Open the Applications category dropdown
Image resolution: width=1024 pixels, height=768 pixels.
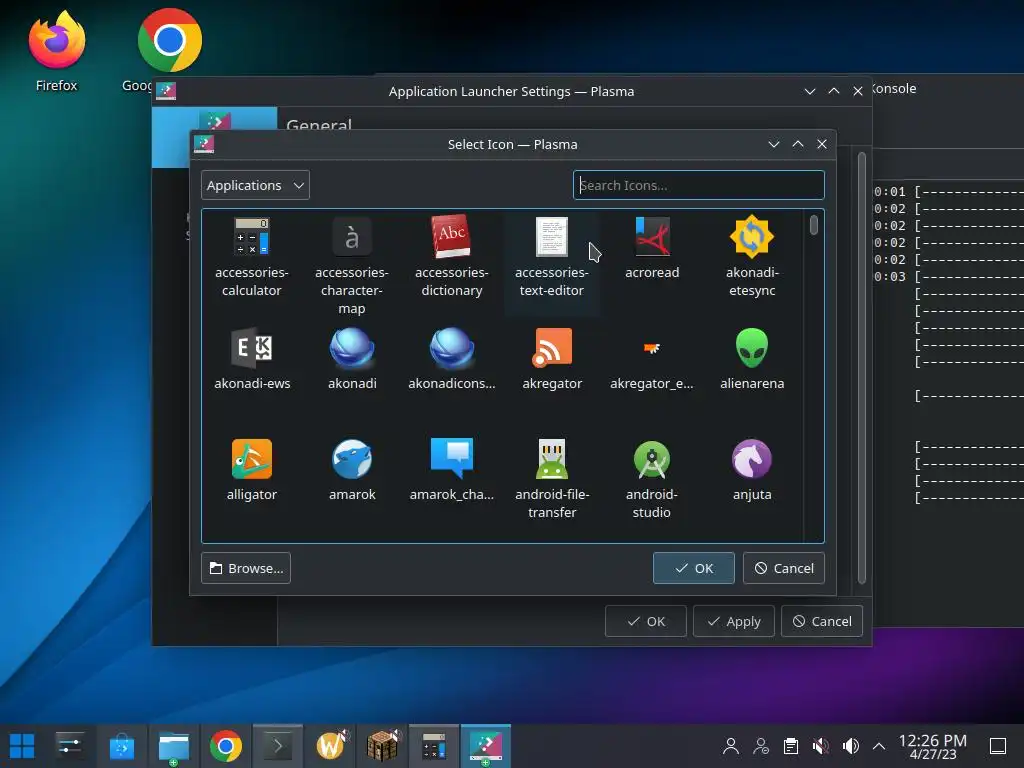pos(255,185)
